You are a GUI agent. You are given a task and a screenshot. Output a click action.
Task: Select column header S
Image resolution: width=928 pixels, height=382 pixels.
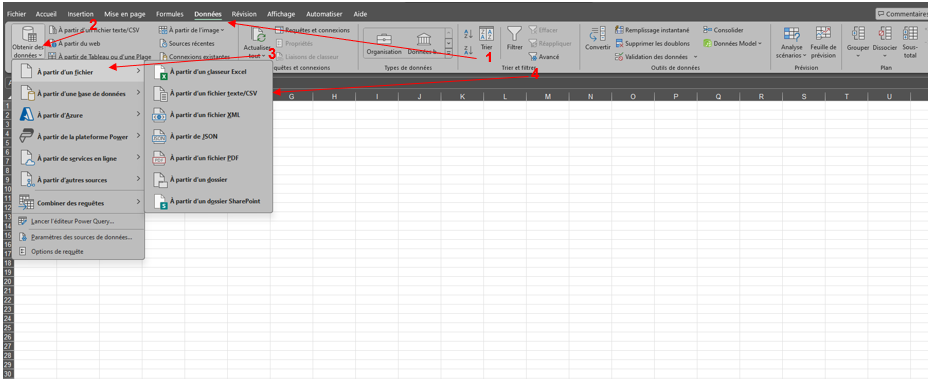pos(804,97)
